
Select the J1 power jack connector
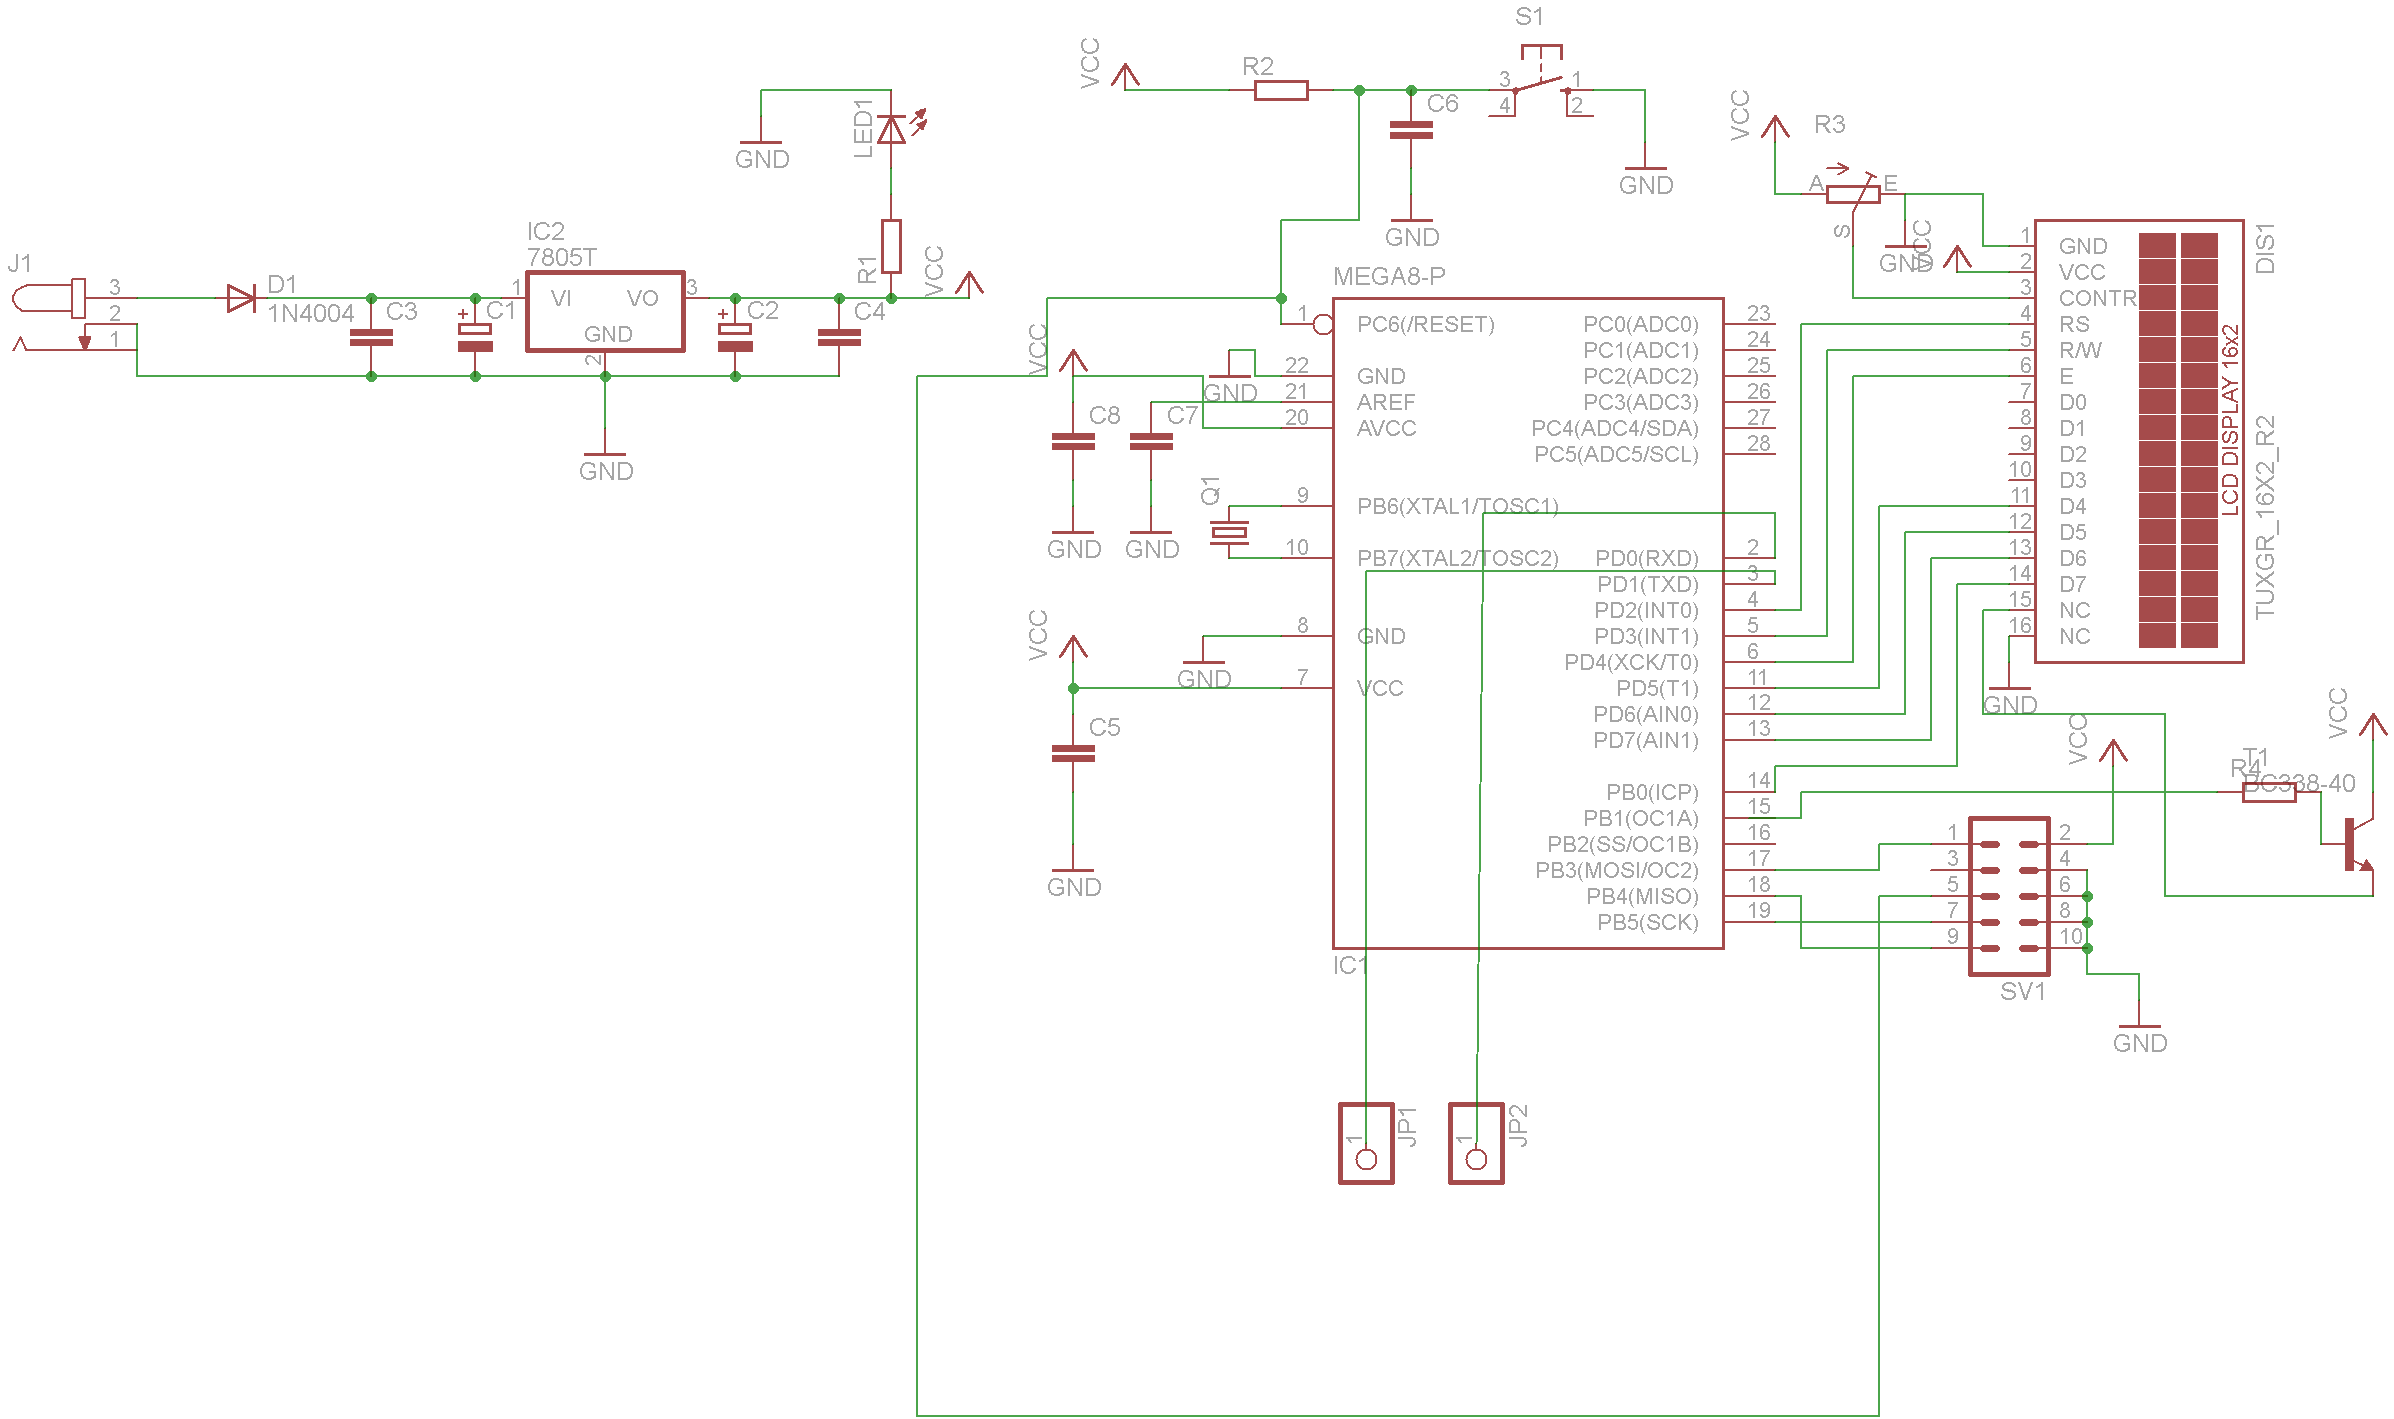[52, 298]
